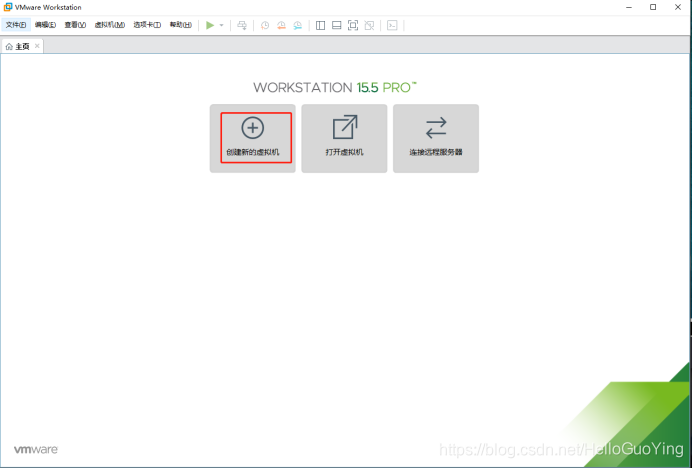The width and height of the screenshot is (693, 468).
Task: Close the 主页 tab
Action: click(x=37, y=46)
